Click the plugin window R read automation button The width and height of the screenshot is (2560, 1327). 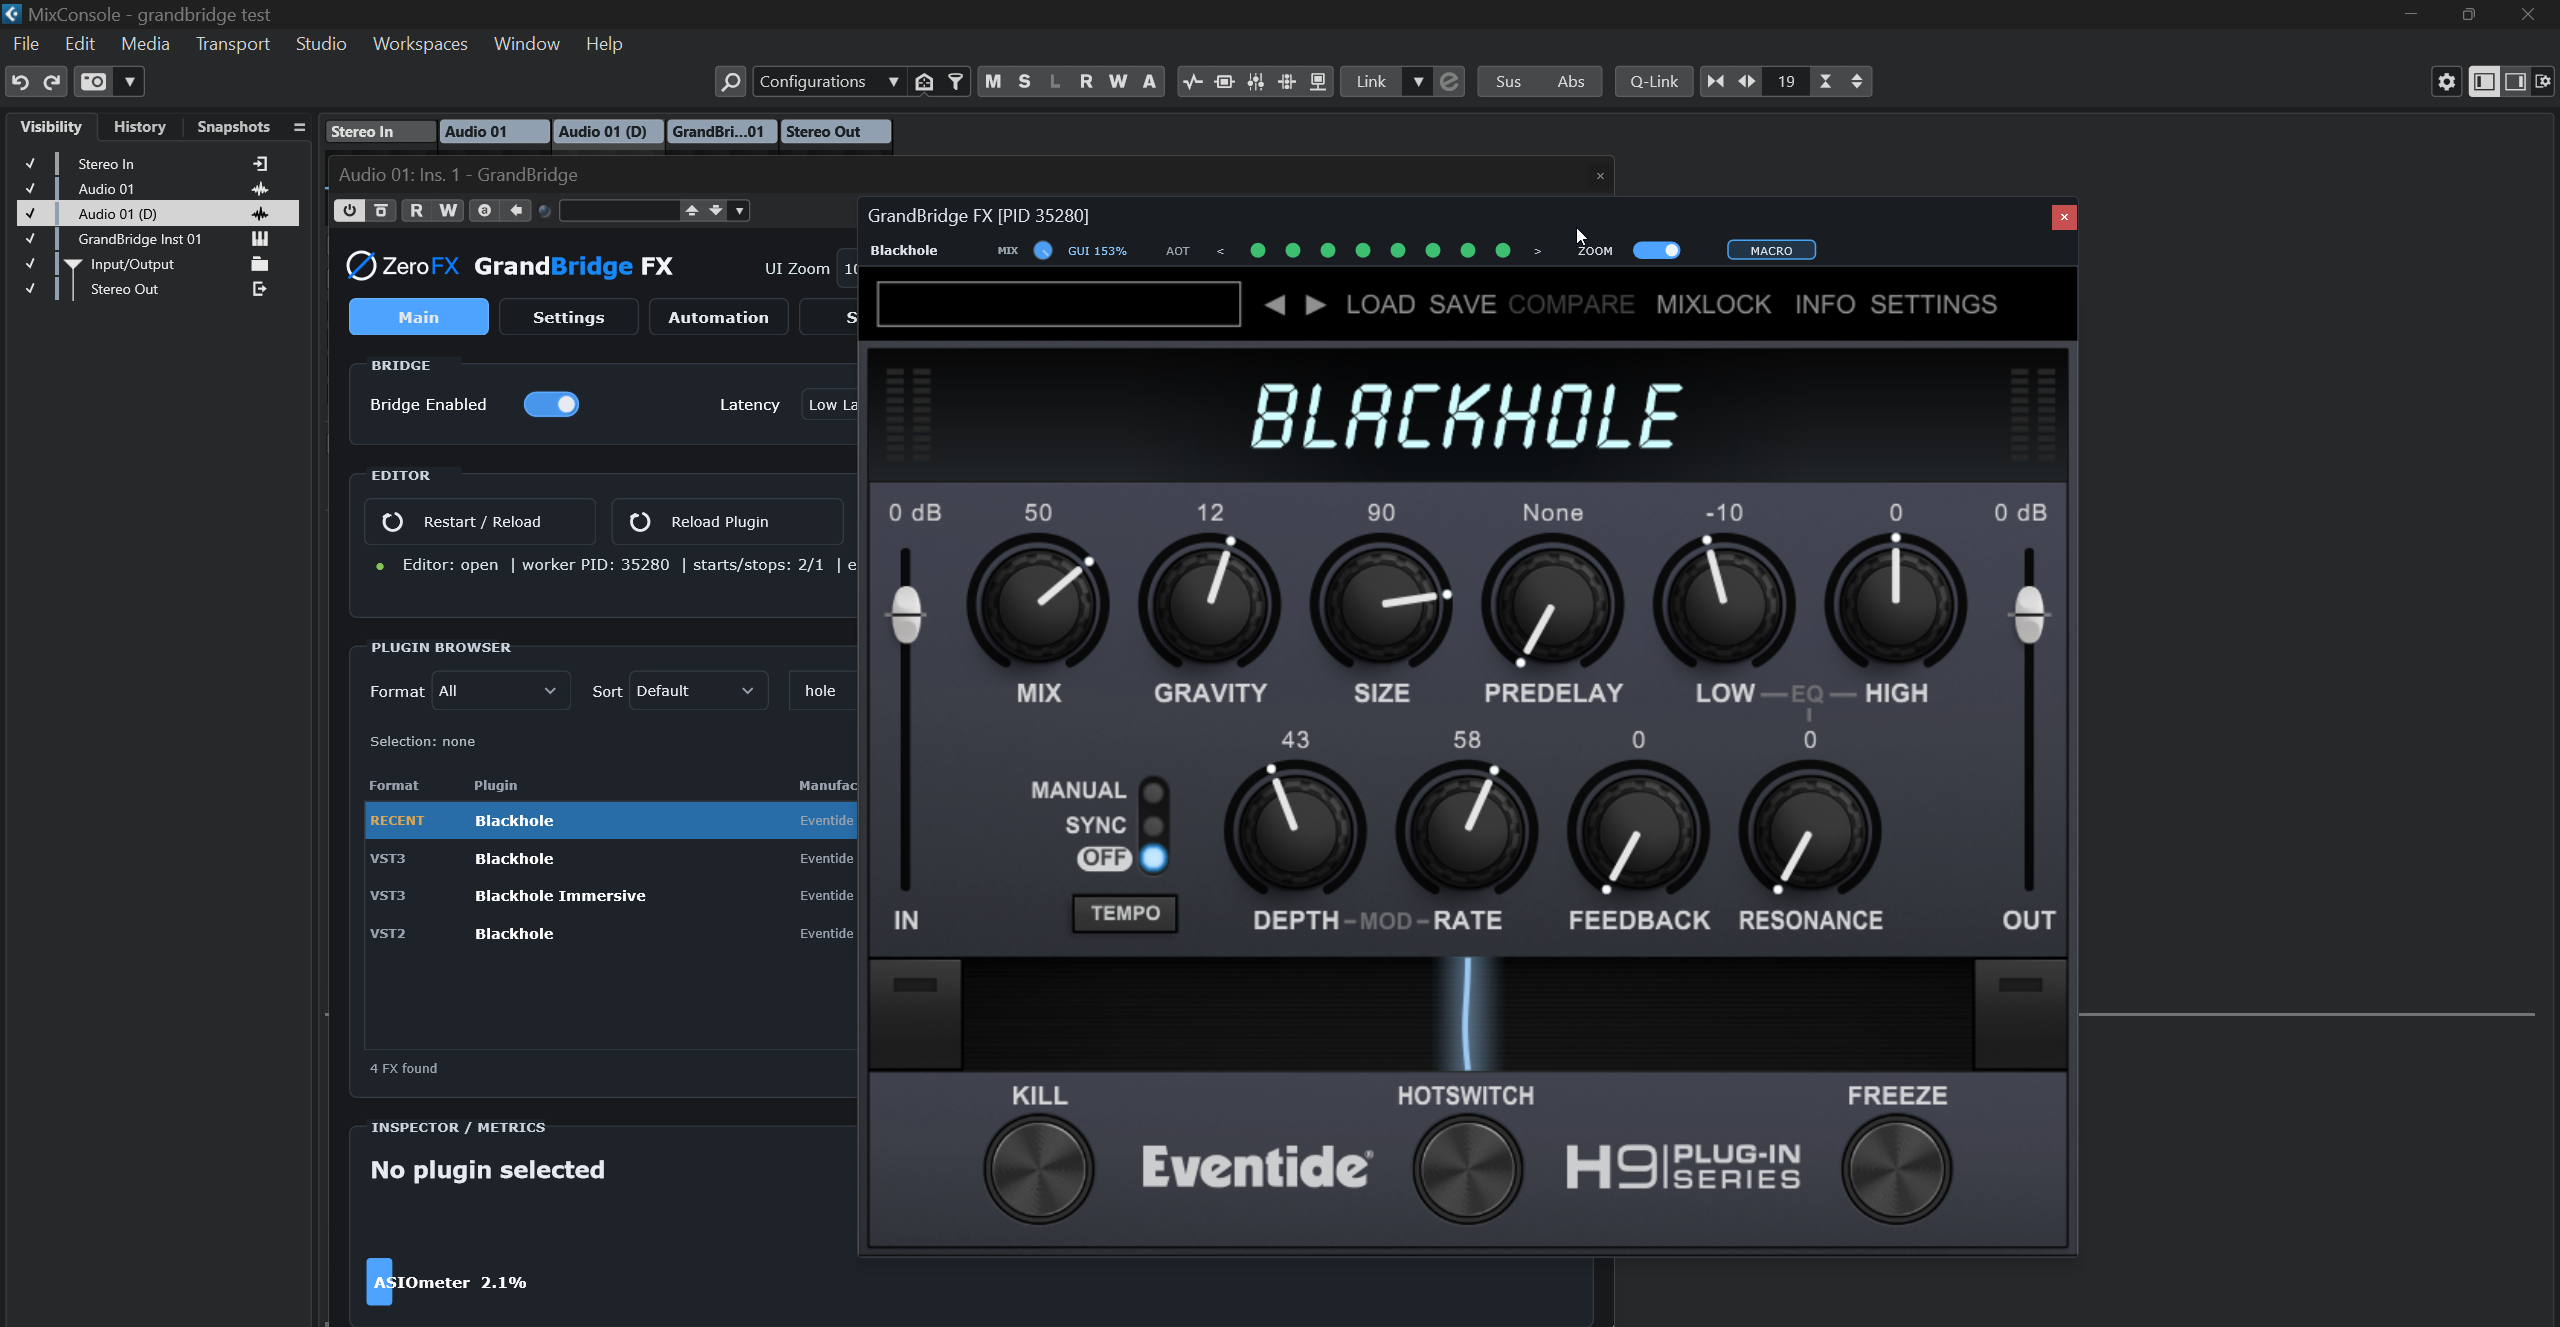coord(417,211)
